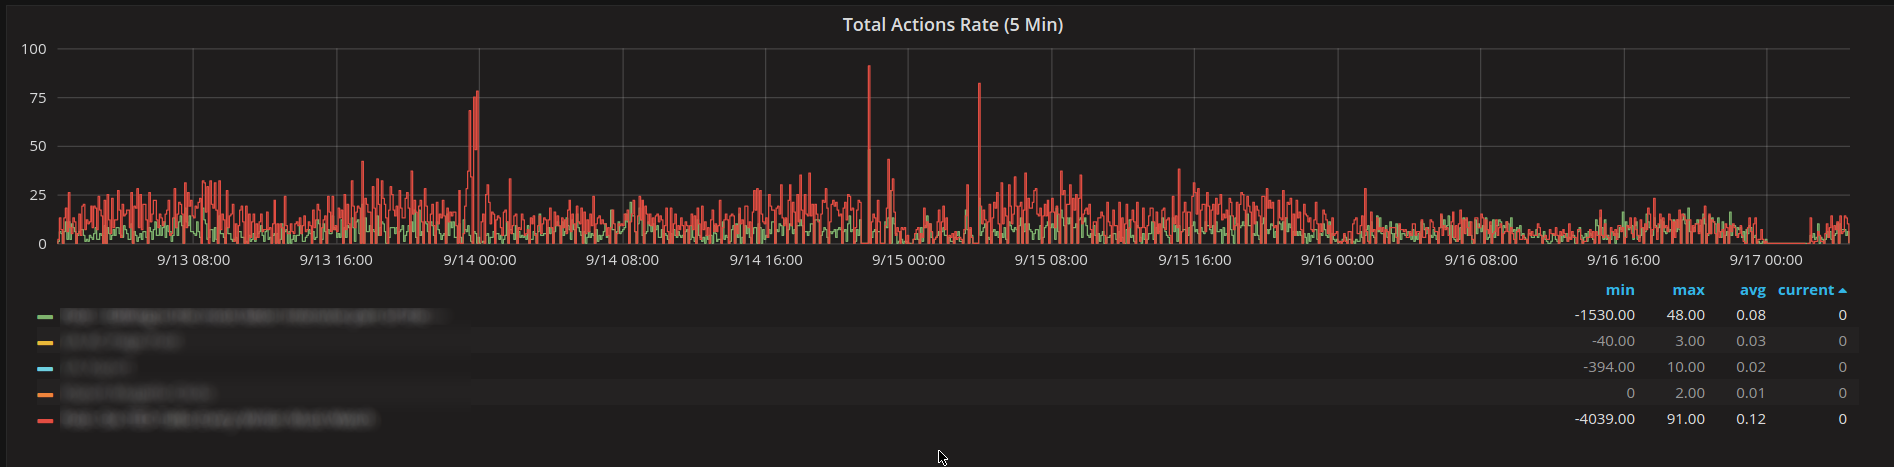
Task: Isolate the orange series legend entry
Action: 136,394
